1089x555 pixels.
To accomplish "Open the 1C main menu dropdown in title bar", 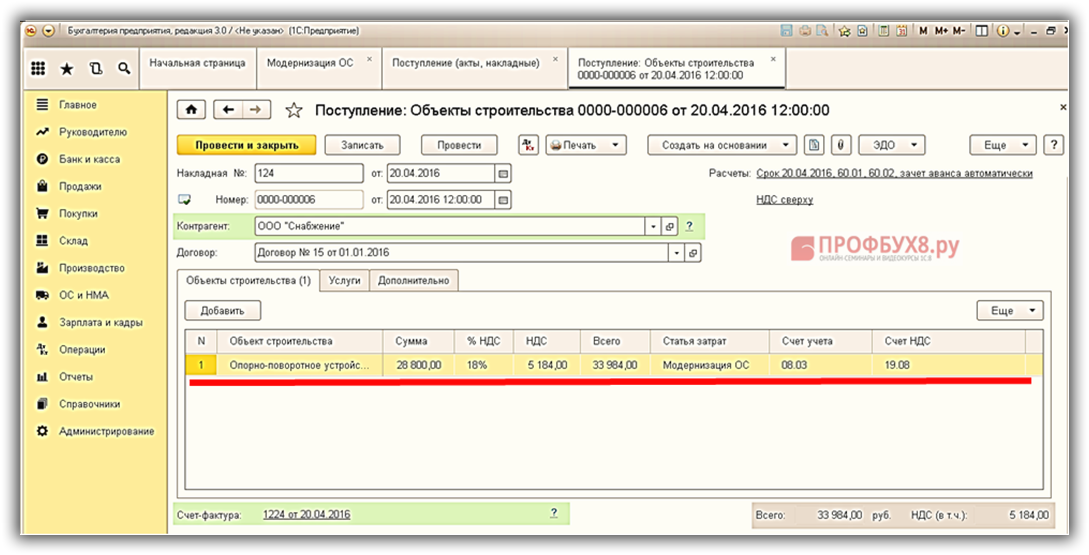I will click(x=48, y=31).
